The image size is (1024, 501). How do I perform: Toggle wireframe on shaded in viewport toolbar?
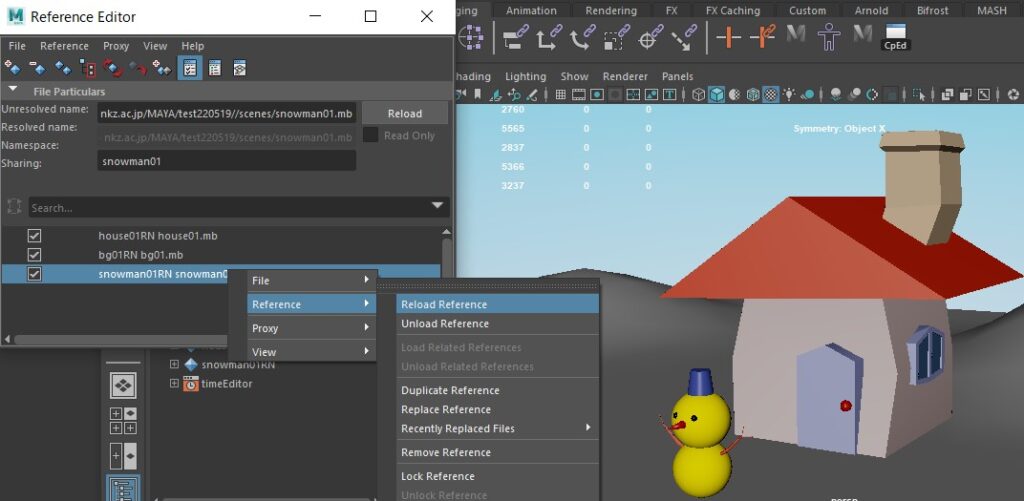(x=753, y=95)
